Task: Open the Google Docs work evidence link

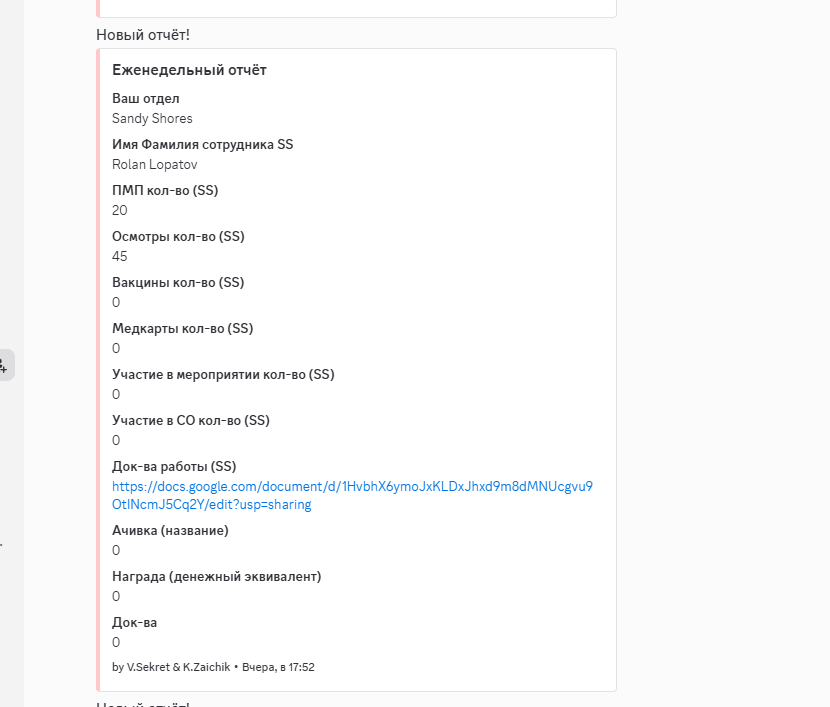Action: 351,486
